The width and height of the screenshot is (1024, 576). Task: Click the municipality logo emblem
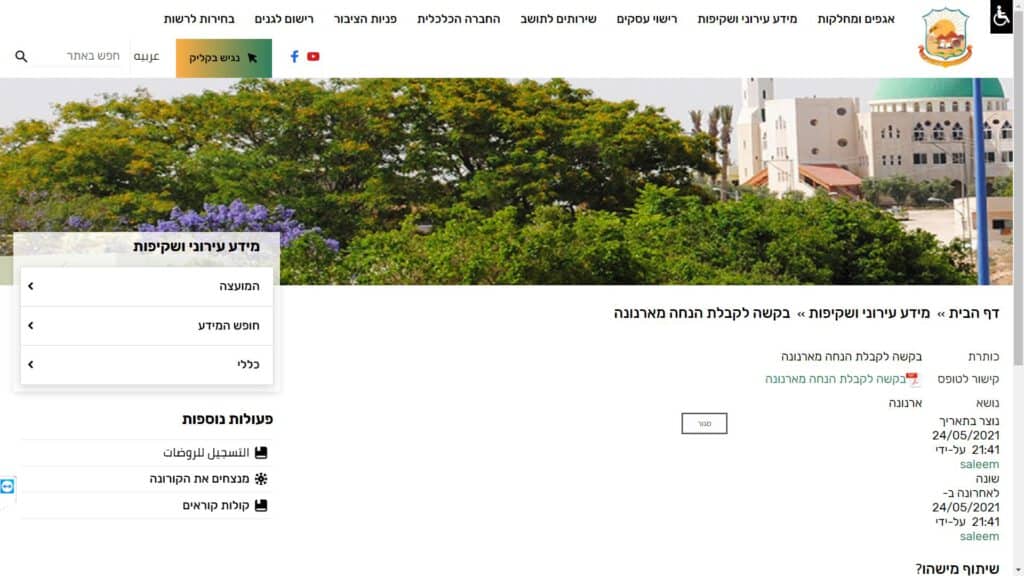[x=945, y=37]
